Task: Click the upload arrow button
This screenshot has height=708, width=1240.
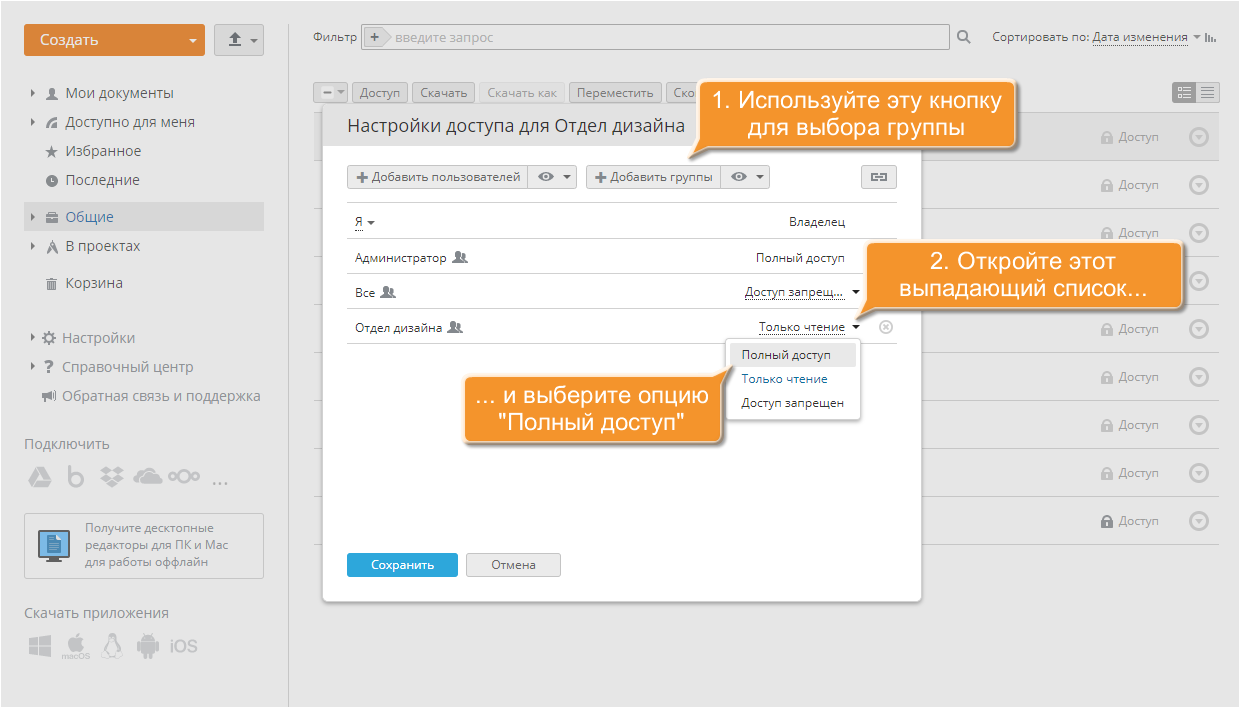Action: pyautogui.click(x=239, y=40)
